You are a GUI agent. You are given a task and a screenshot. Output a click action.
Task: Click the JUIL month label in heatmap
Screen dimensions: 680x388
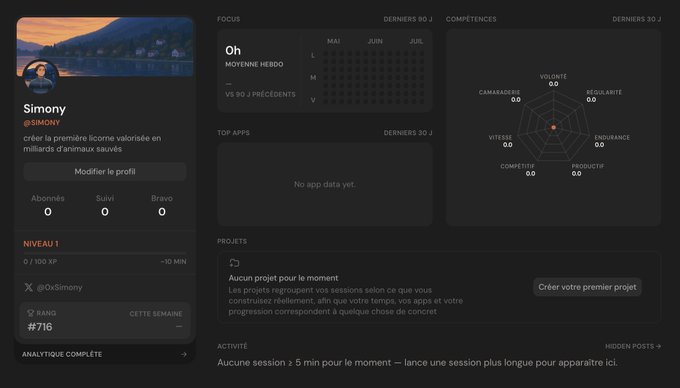click(x=416, y=41)
